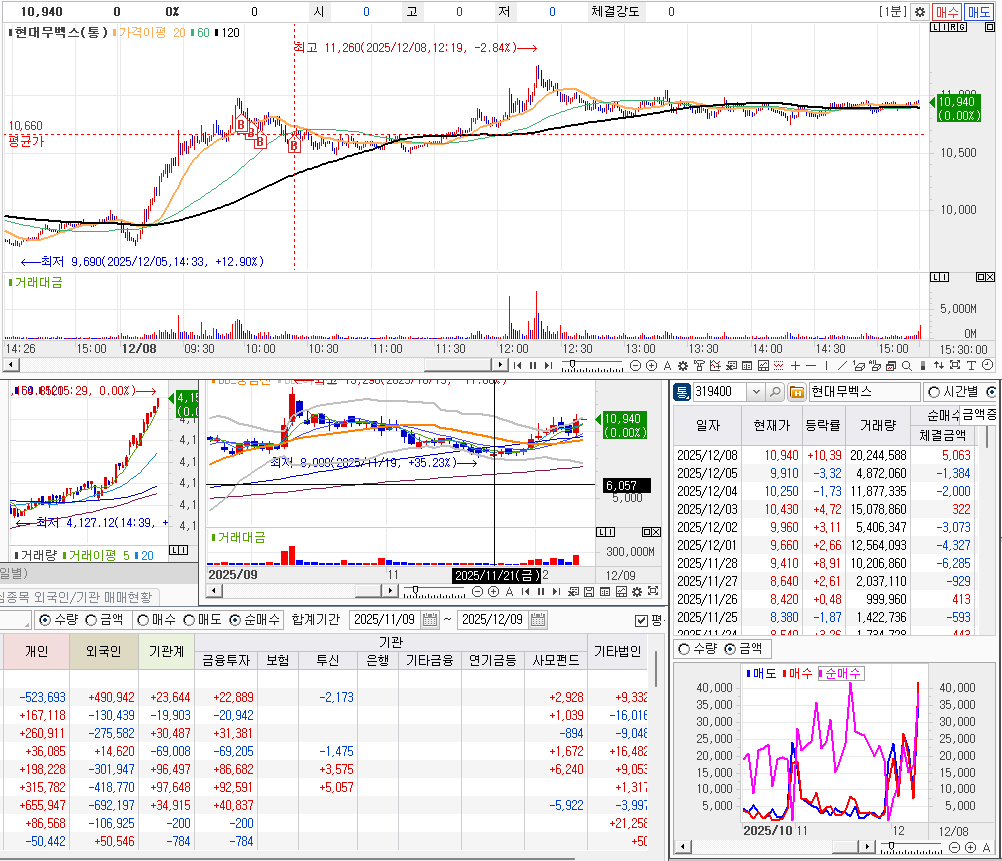
Task: Click the erase all drawings icon
Action: click(875, 366)
